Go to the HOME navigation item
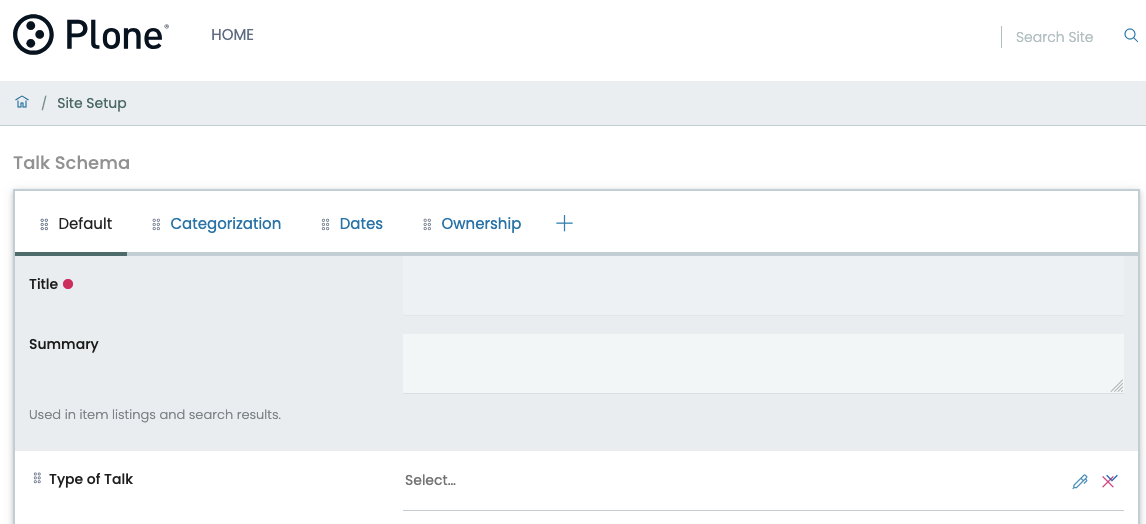Viewport: 1146px width, 524px height. coord(232,35)
